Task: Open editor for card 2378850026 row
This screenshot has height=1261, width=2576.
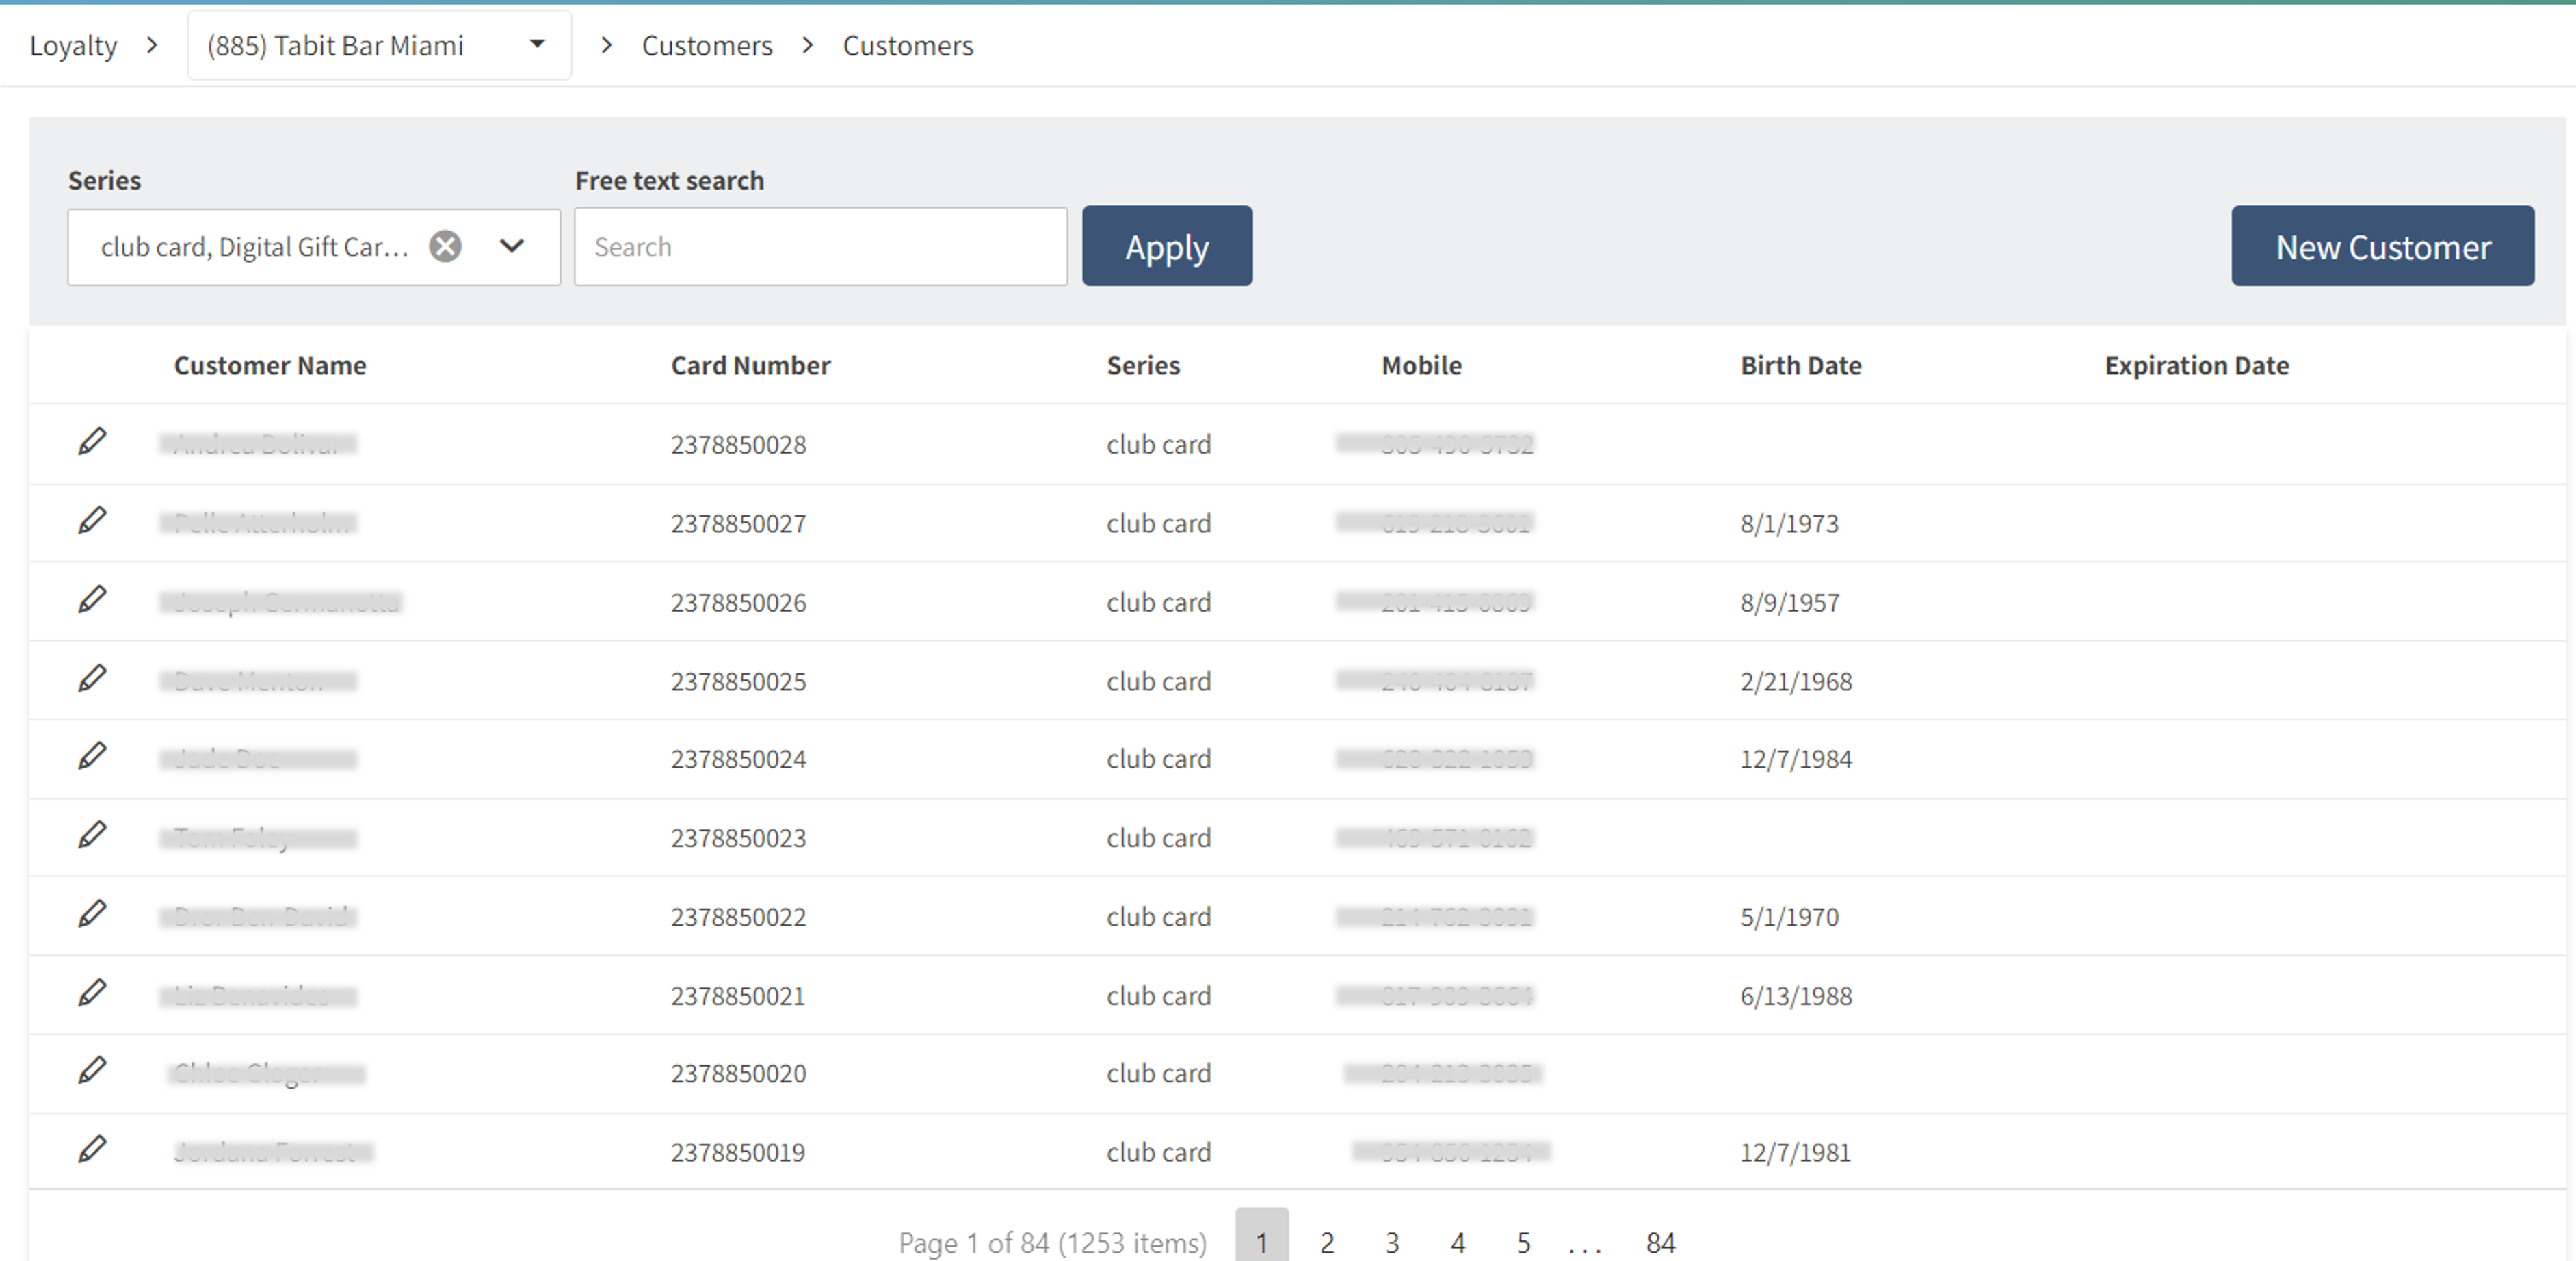Action: 92,600
